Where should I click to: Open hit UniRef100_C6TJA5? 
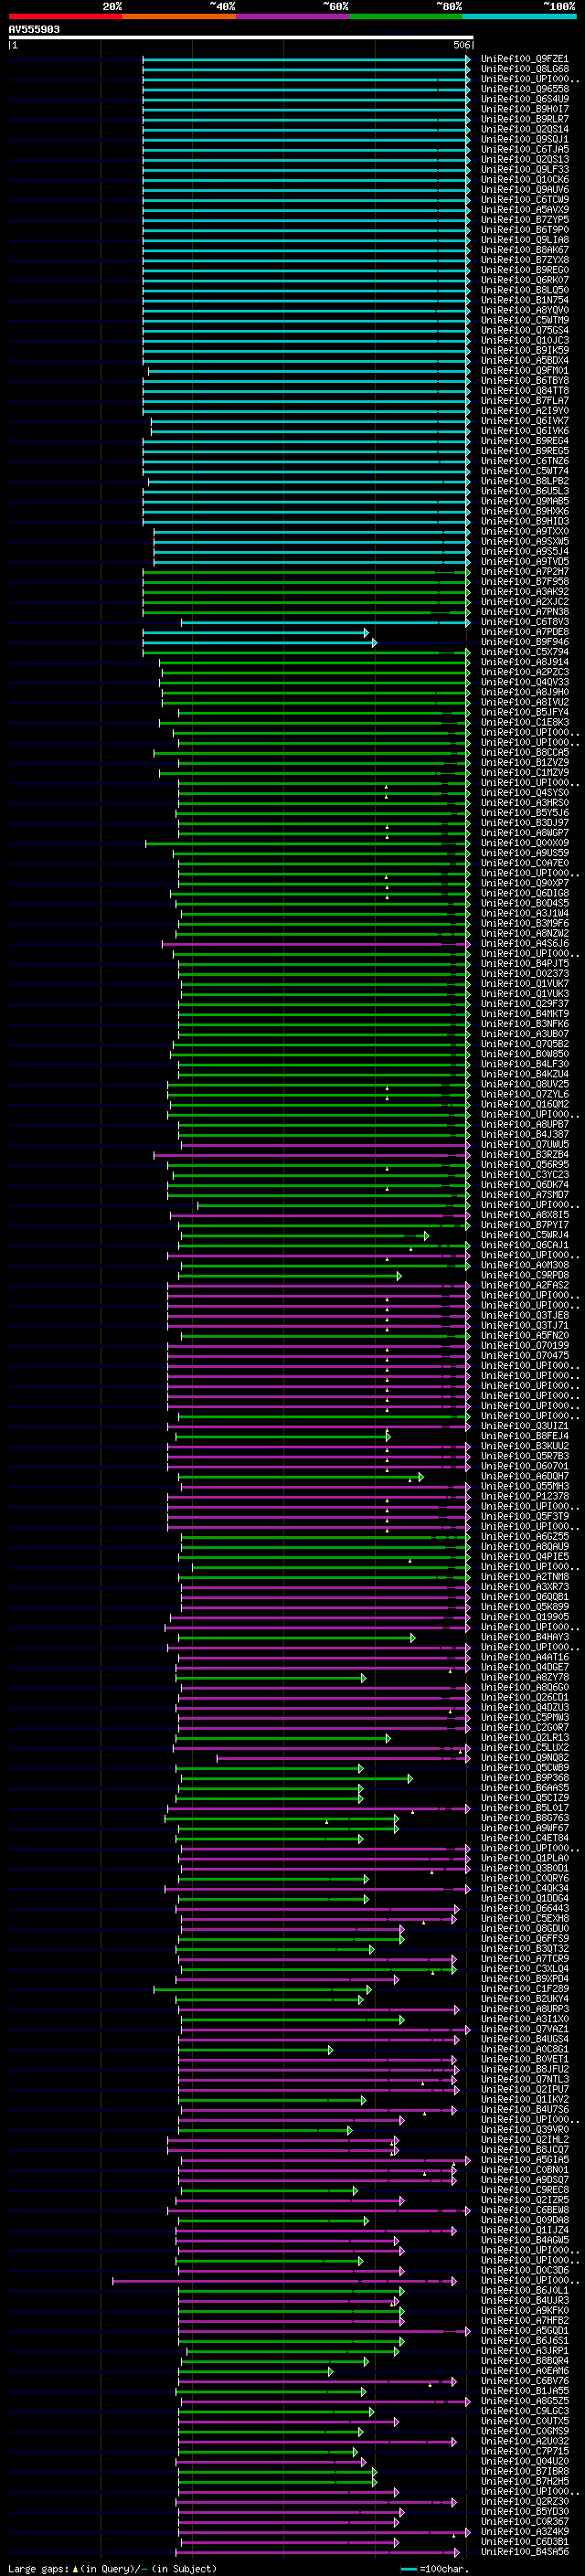click(524, 149)
